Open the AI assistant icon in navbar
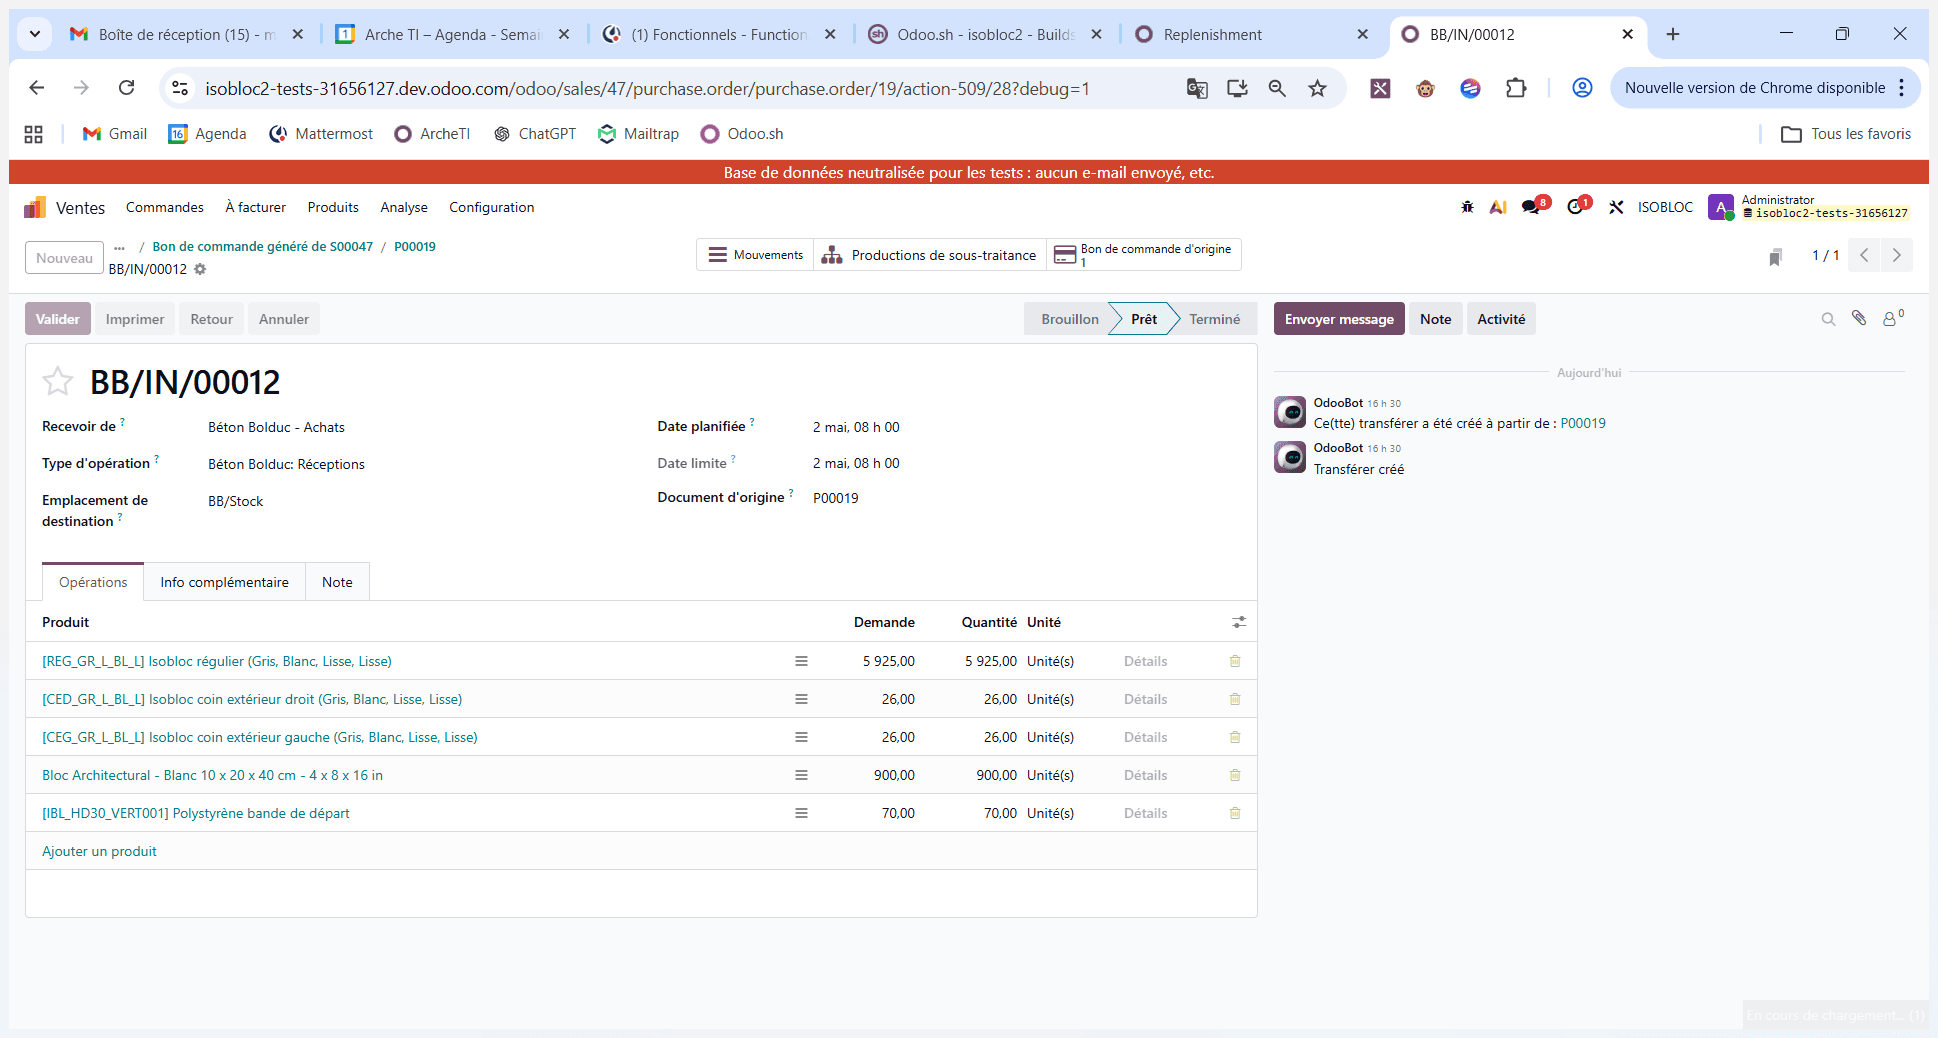This screenshot has height=1038, width=1938. [x=1498, y=207]
